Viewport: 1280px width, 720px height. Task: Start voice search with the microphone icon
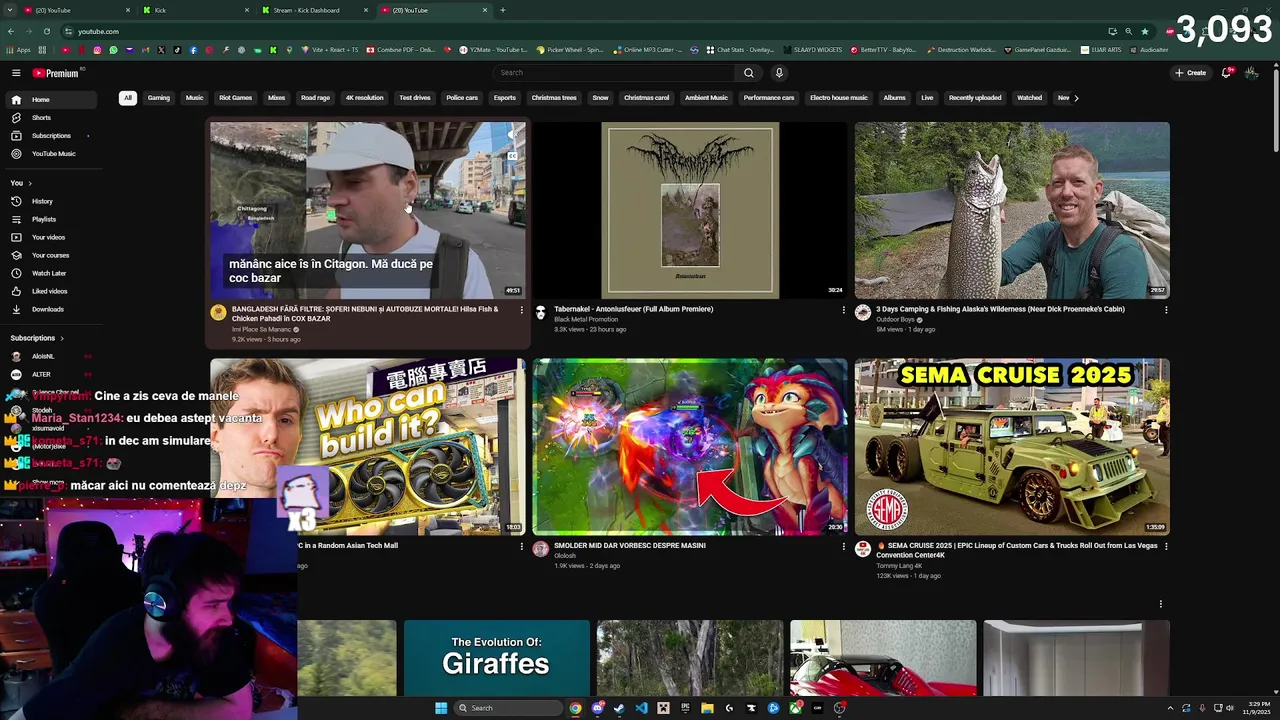[x=779, y=73]
